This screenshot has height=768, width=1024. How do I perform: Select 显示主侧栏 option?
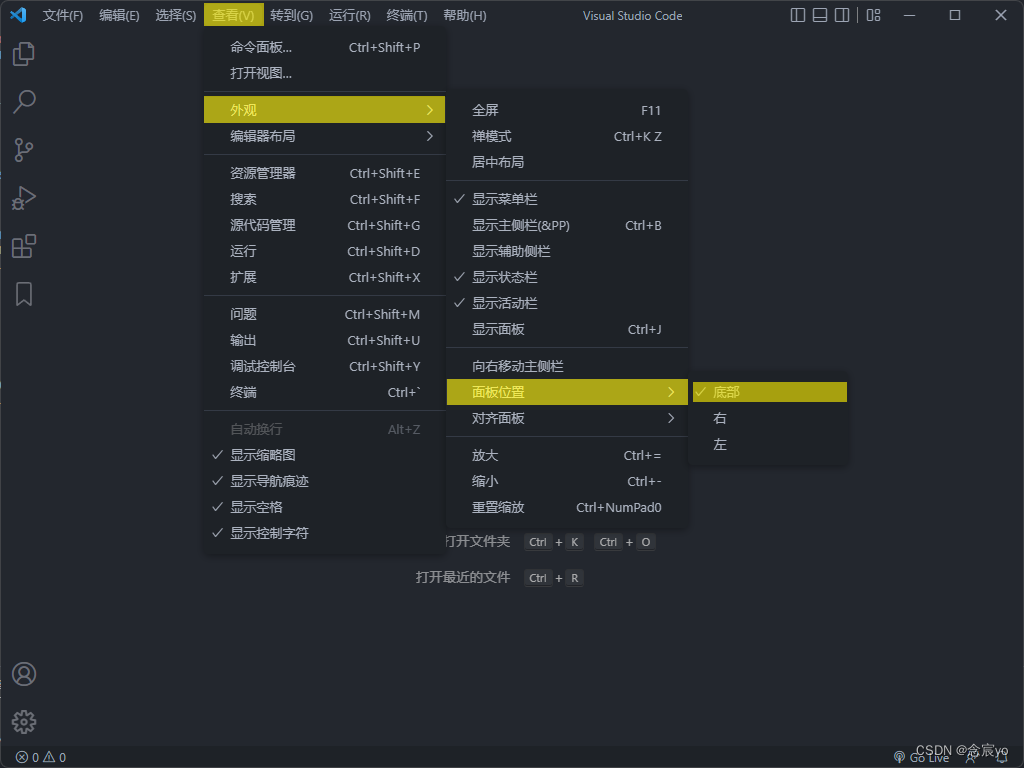567,225
